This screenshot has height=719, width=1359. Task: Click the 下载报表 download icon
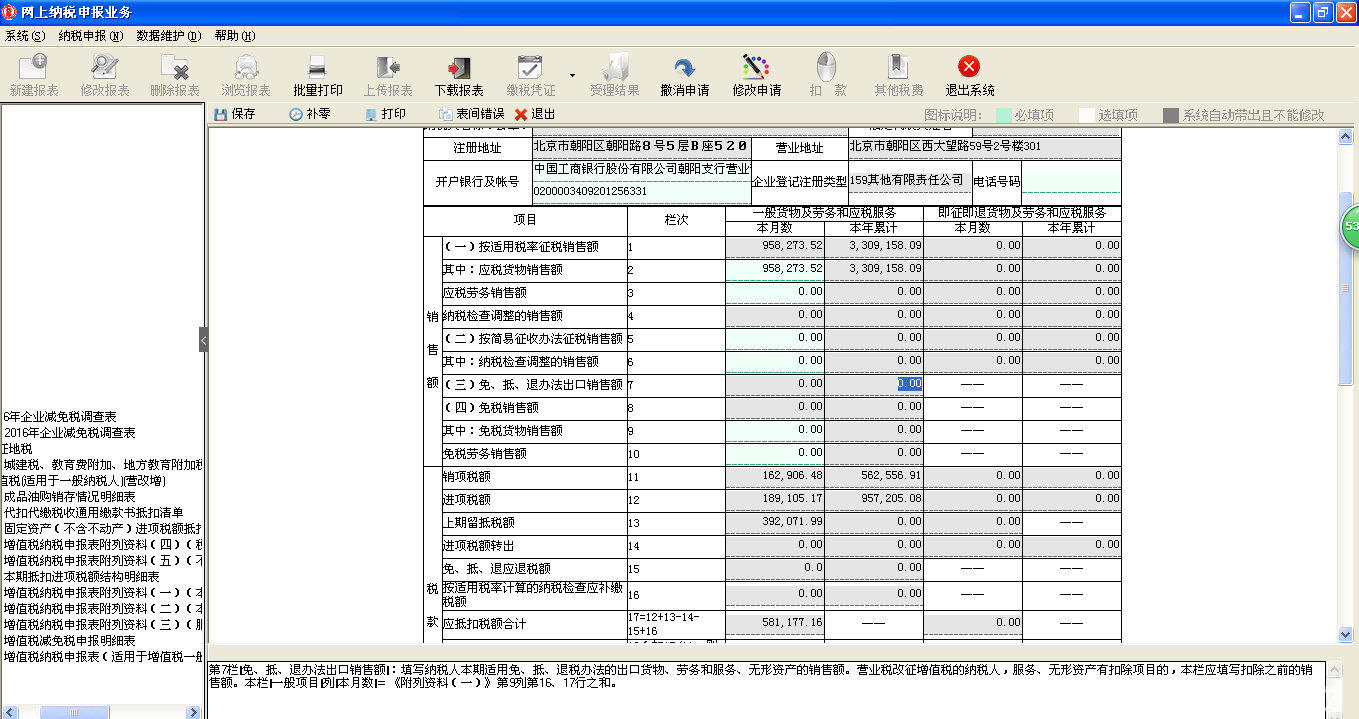click(x=459, y=75)
